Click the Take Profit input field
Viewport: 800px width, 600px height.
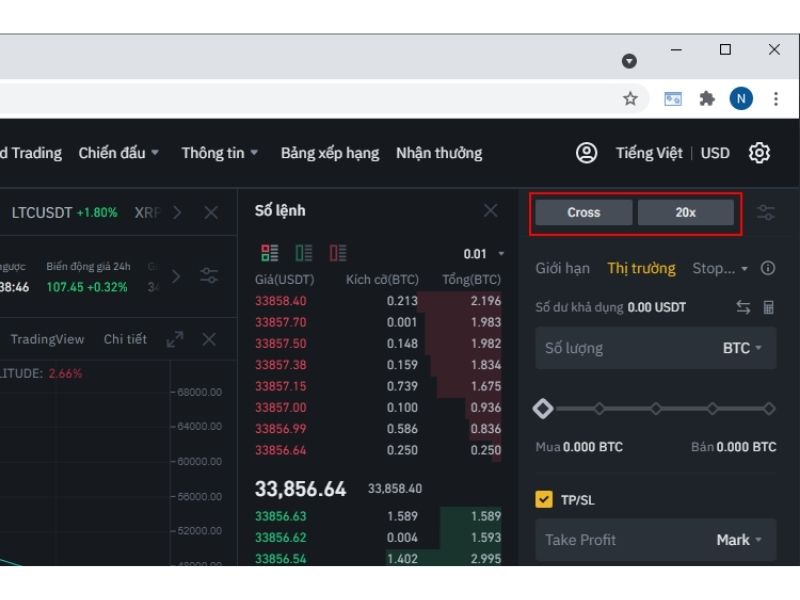click(656, 540)
